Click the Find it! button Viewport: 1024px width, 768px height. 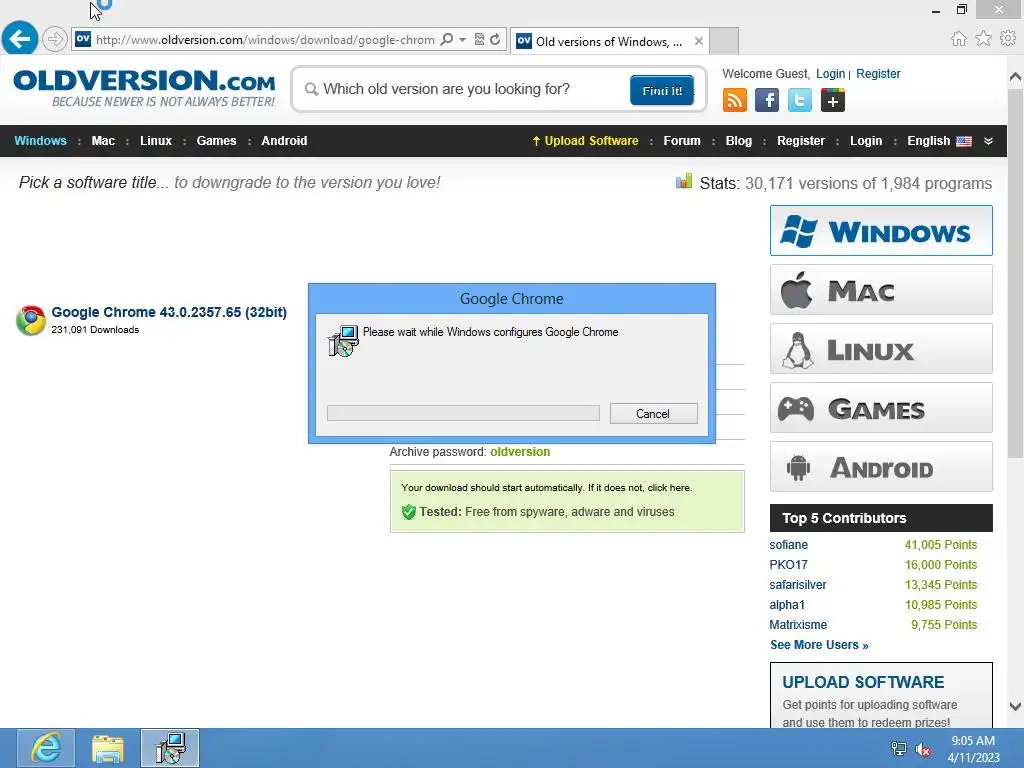pyautogui.click(x=662, y=90)
